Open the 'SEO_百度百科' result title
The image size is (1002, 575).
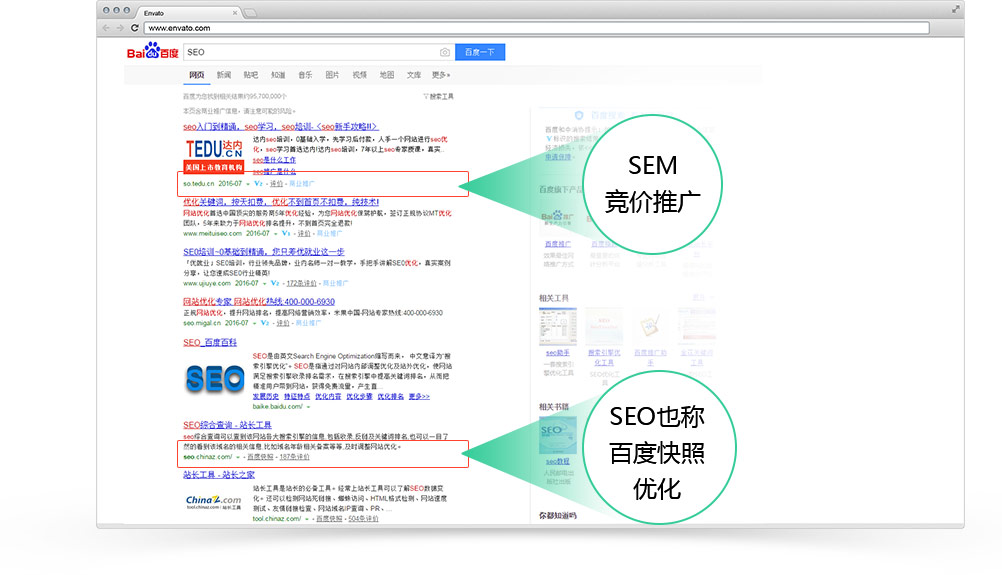point(210,342)
